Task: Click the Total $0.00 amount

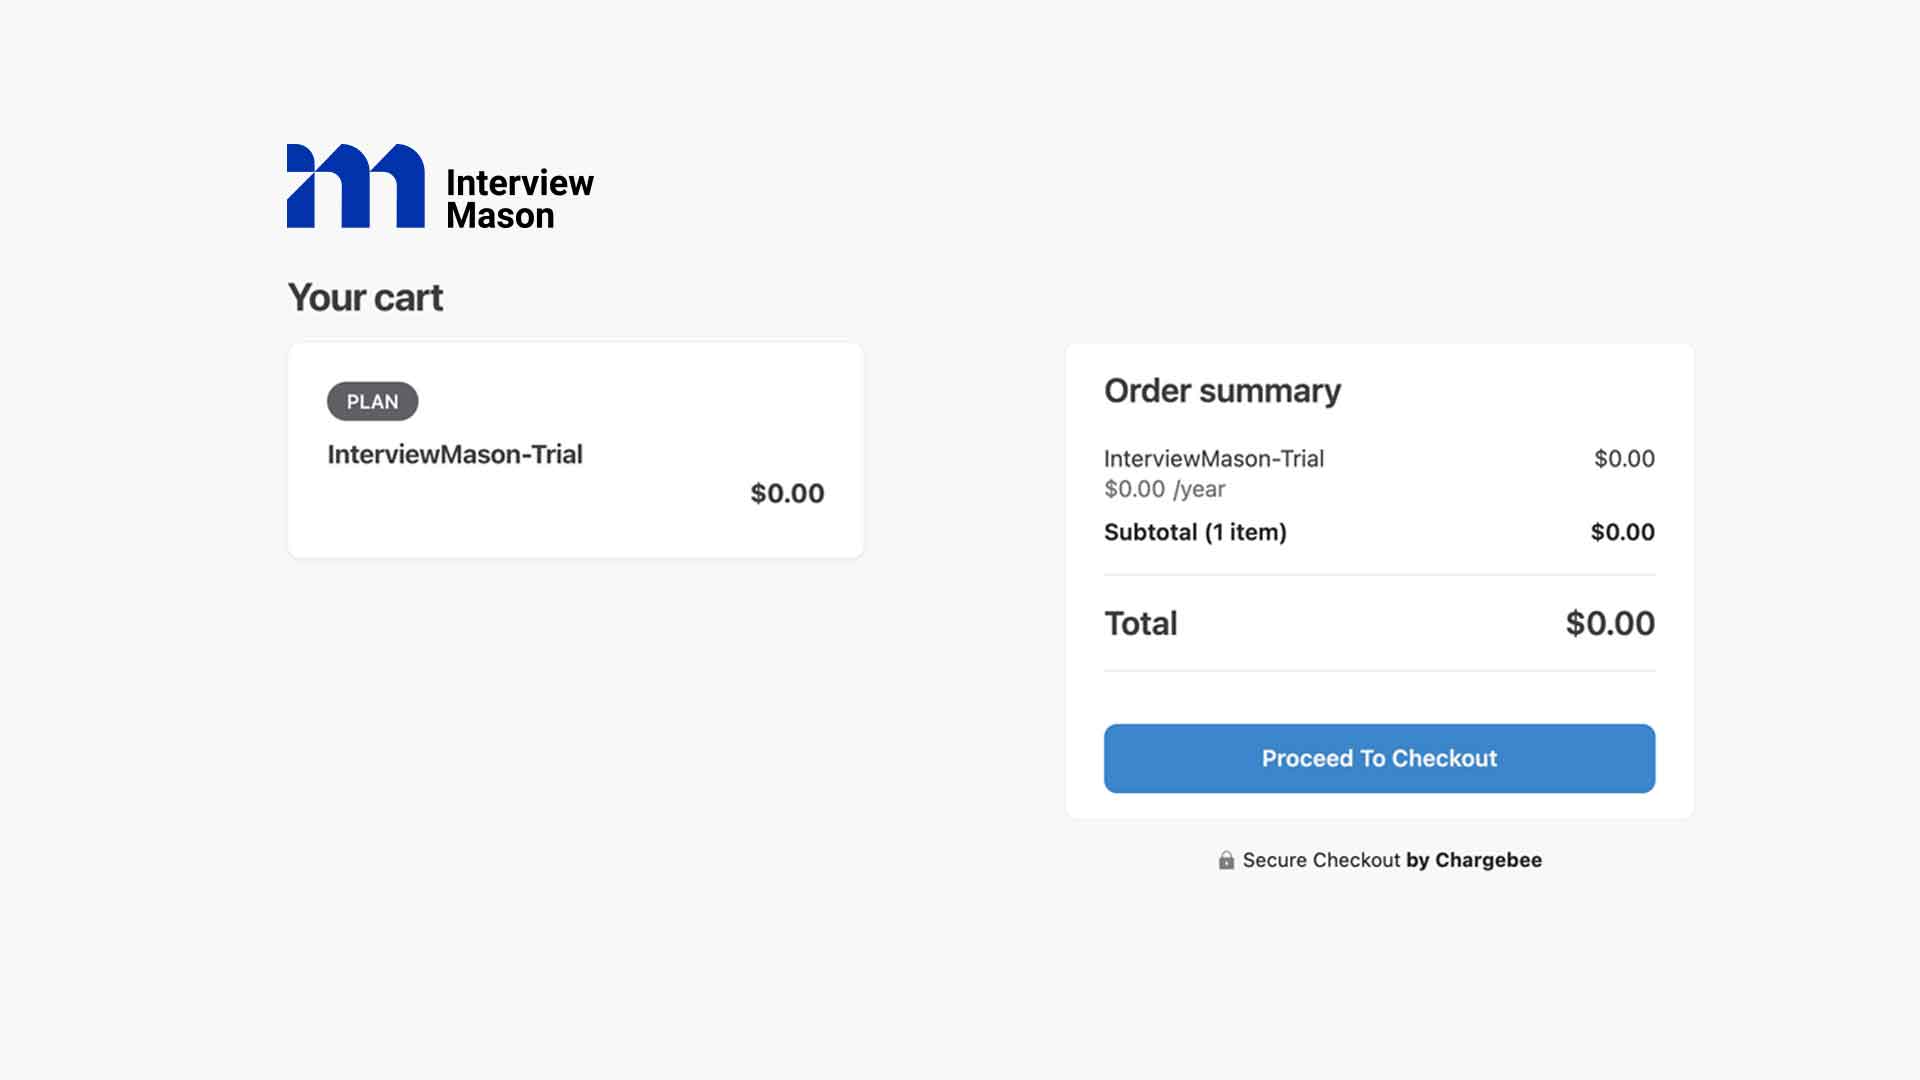Action: [1609, 623]
